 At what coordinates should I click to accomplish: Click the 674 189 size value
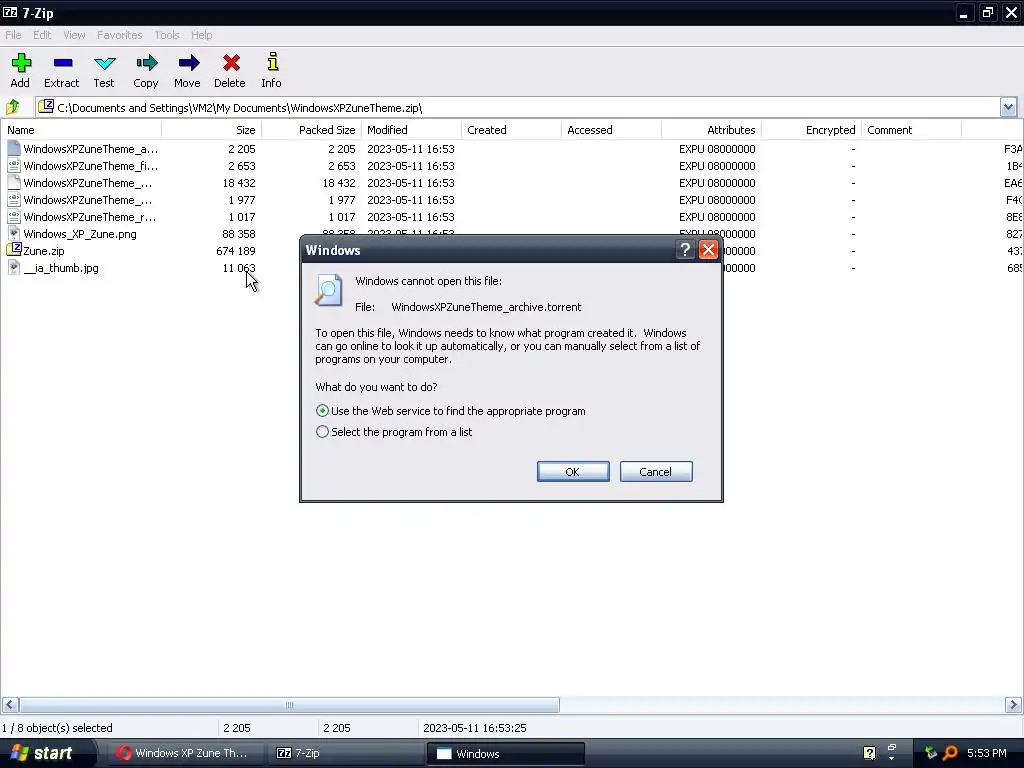click(x=235, y=251)
